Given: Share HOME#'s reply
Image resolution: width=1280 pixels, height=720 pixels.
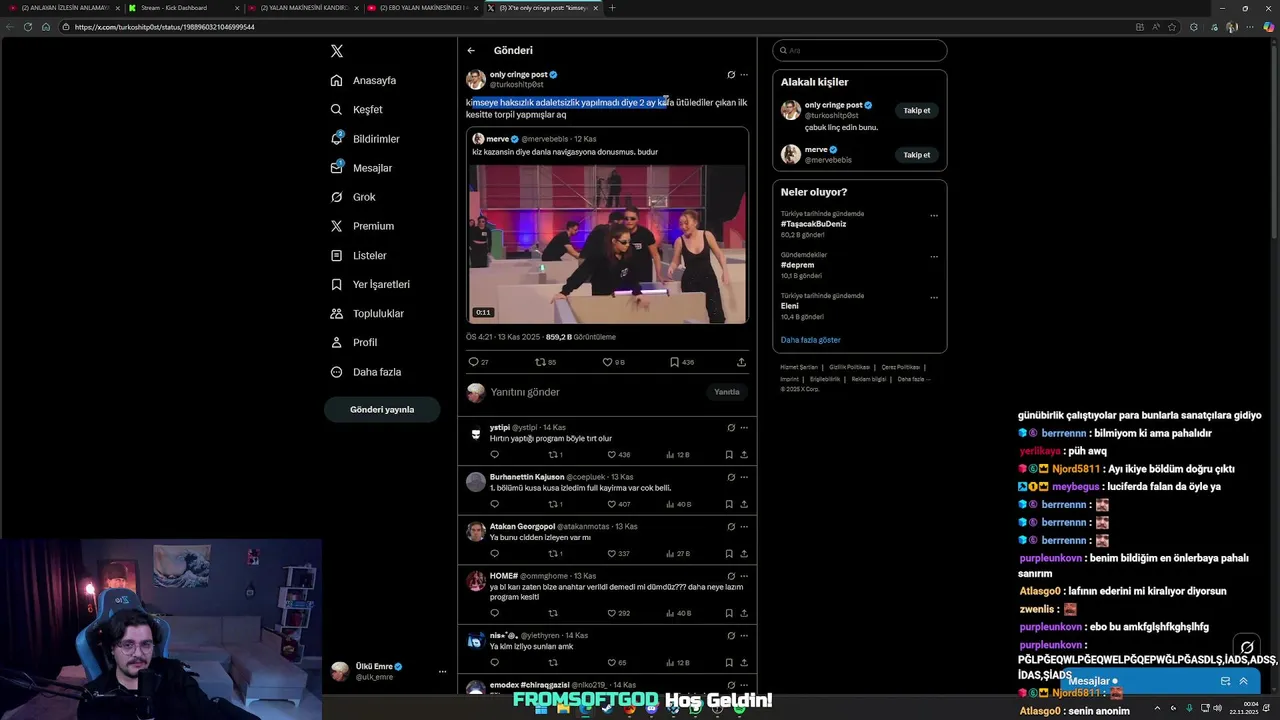Looking at the screenshot, I should 744,613.
